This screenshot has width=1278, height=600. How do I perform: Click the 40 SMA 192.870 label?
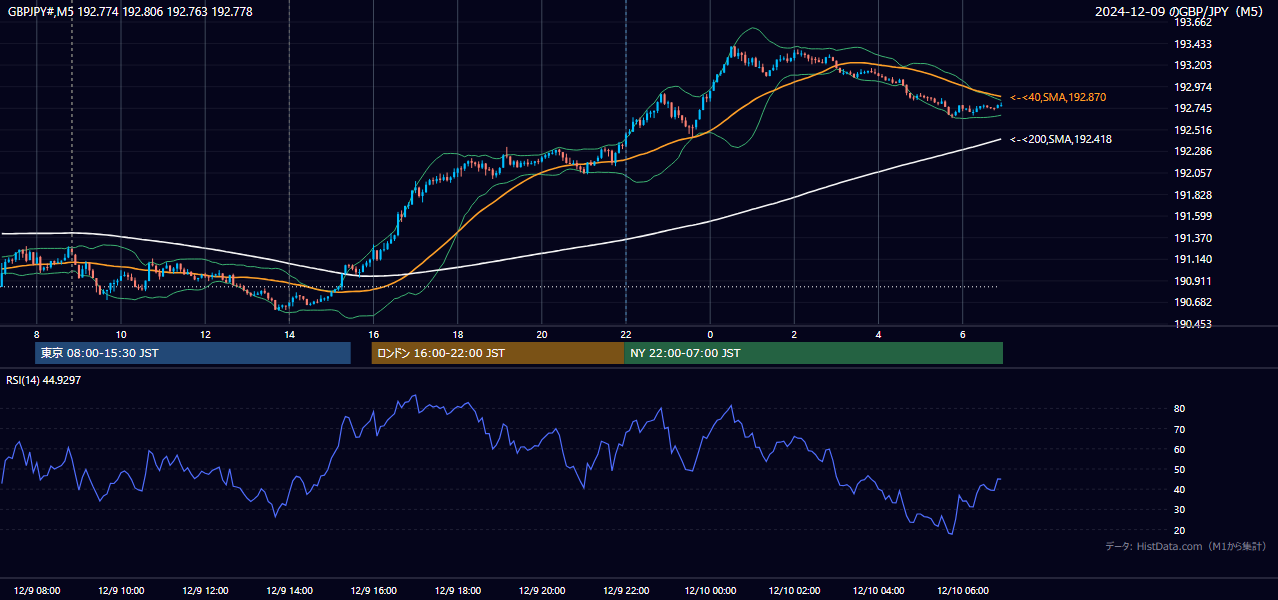click(1058, 97)
